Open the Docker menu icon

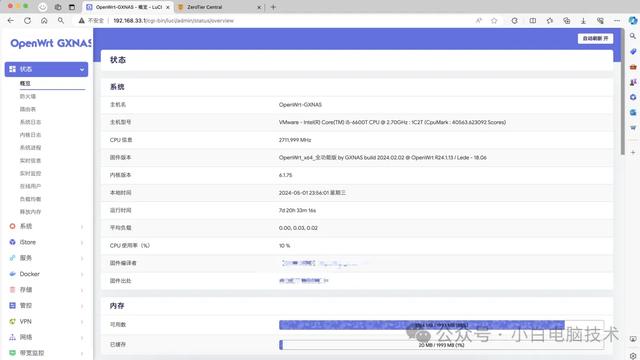(x=13, y=274)
